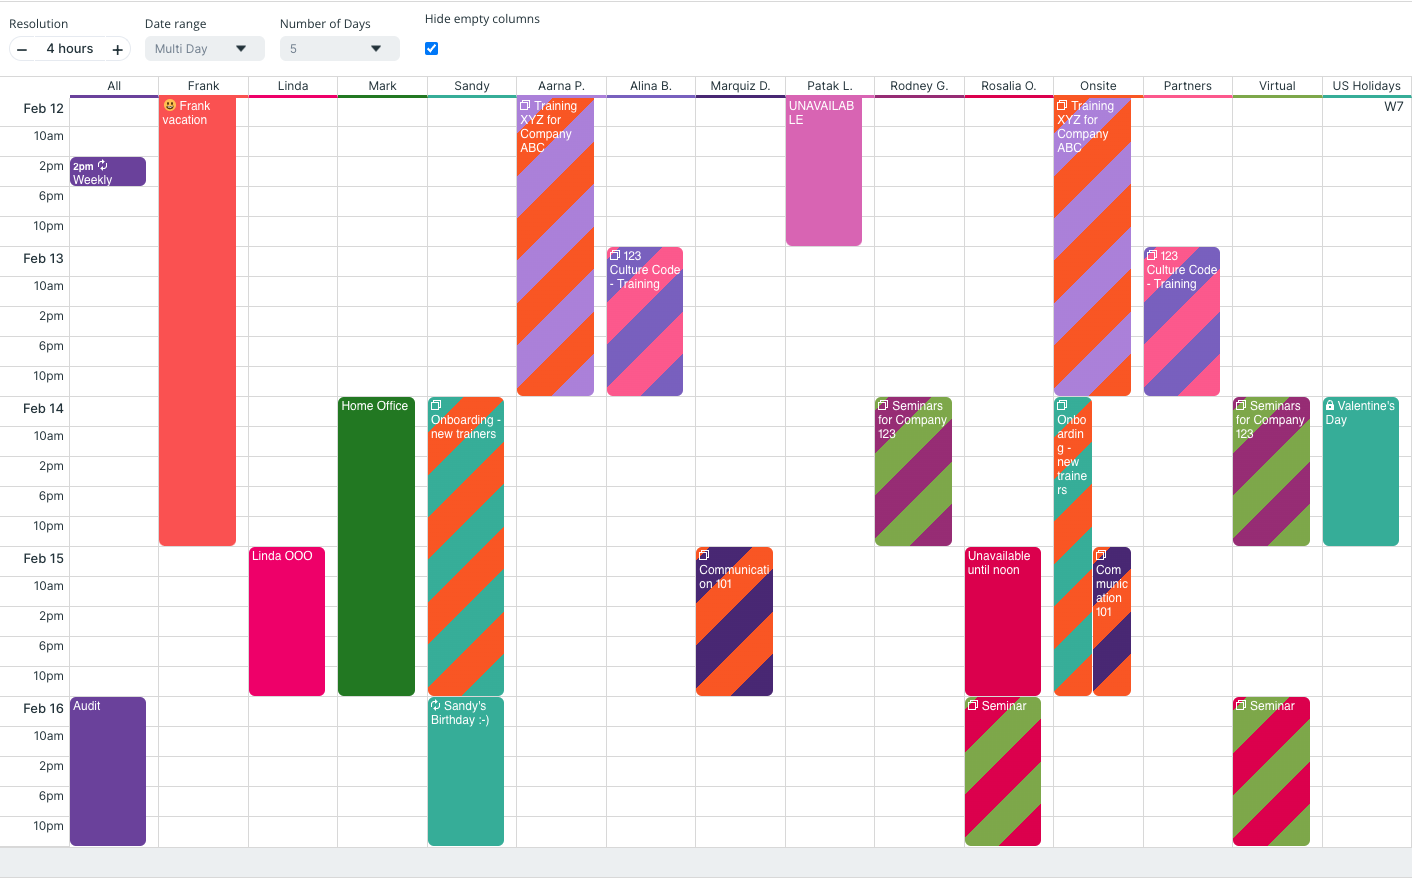Click the copy icon on Rodney's Seminars for Company 123
Image resolution: width=1412 pixels, height=879 pixels.
coord(881,405)
